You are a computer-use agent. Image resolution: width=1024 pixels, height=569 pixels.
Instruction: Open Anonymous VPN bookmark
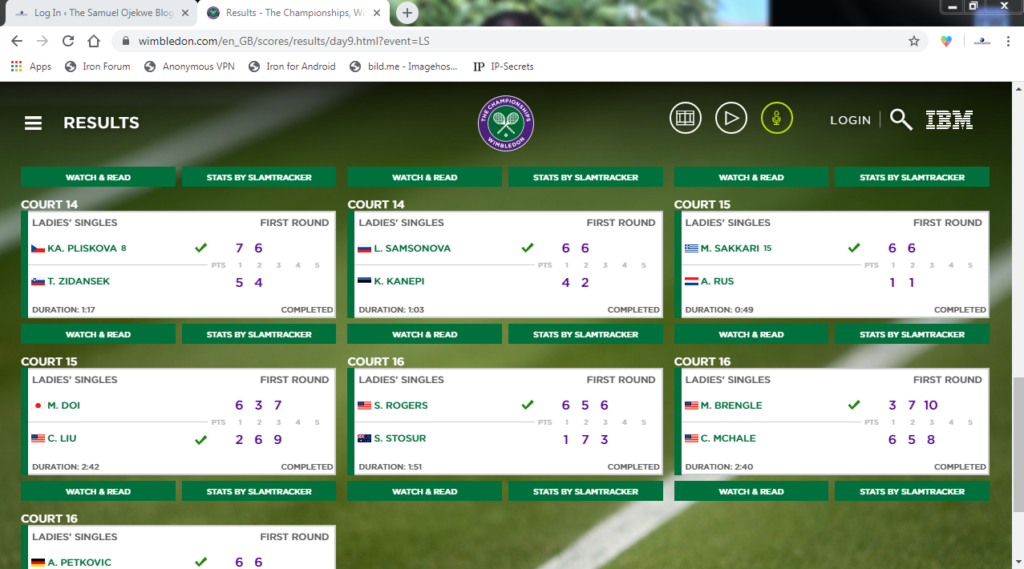[189, 67]
